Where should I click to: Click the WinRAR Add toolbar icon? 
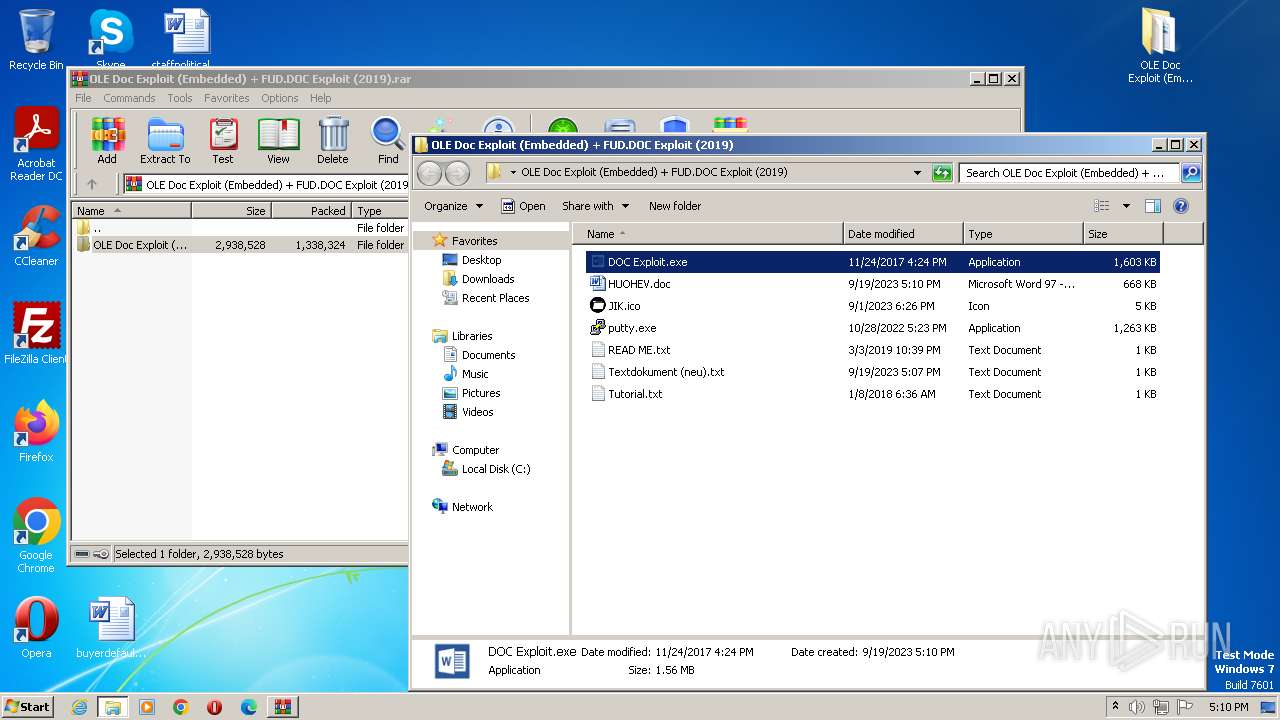point(107,141)
